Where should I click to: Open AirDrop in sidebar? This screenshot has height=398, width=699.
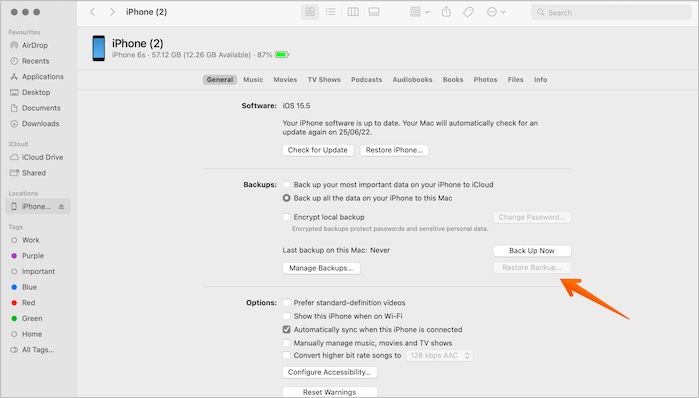point(35,45)
